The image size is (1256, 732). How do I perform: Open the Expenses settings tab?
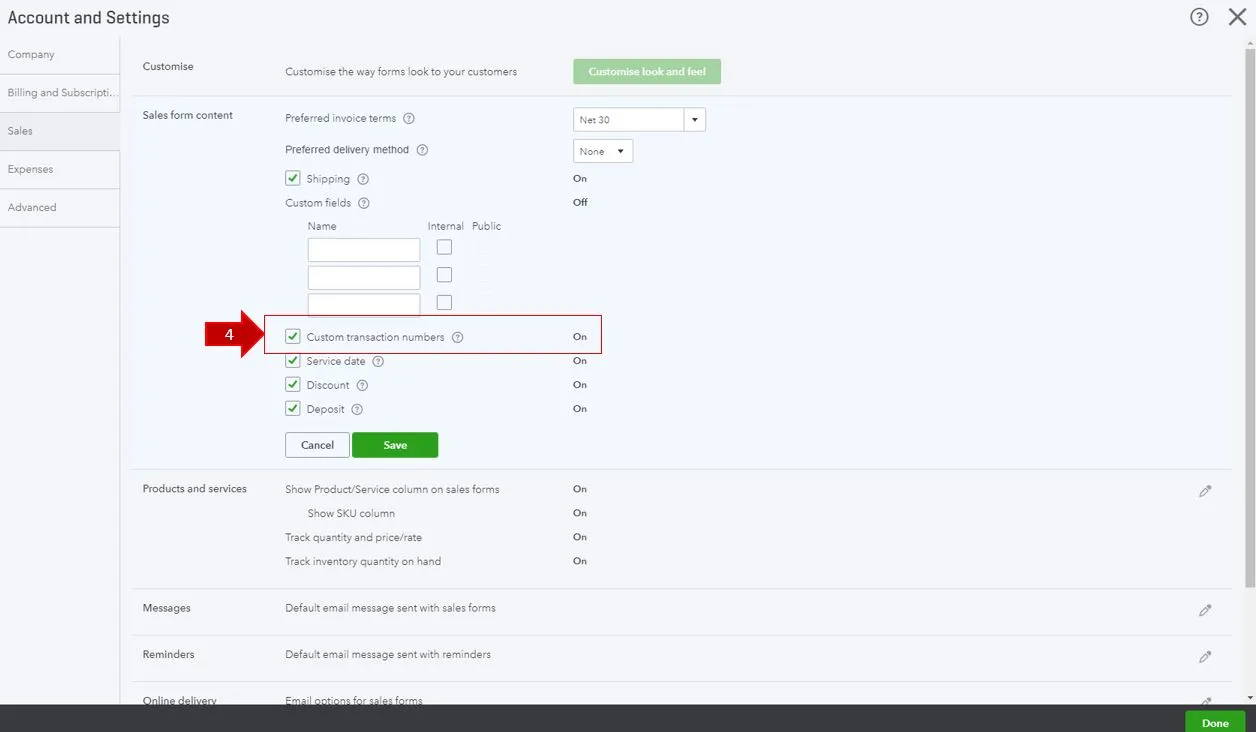coord(31,169)
